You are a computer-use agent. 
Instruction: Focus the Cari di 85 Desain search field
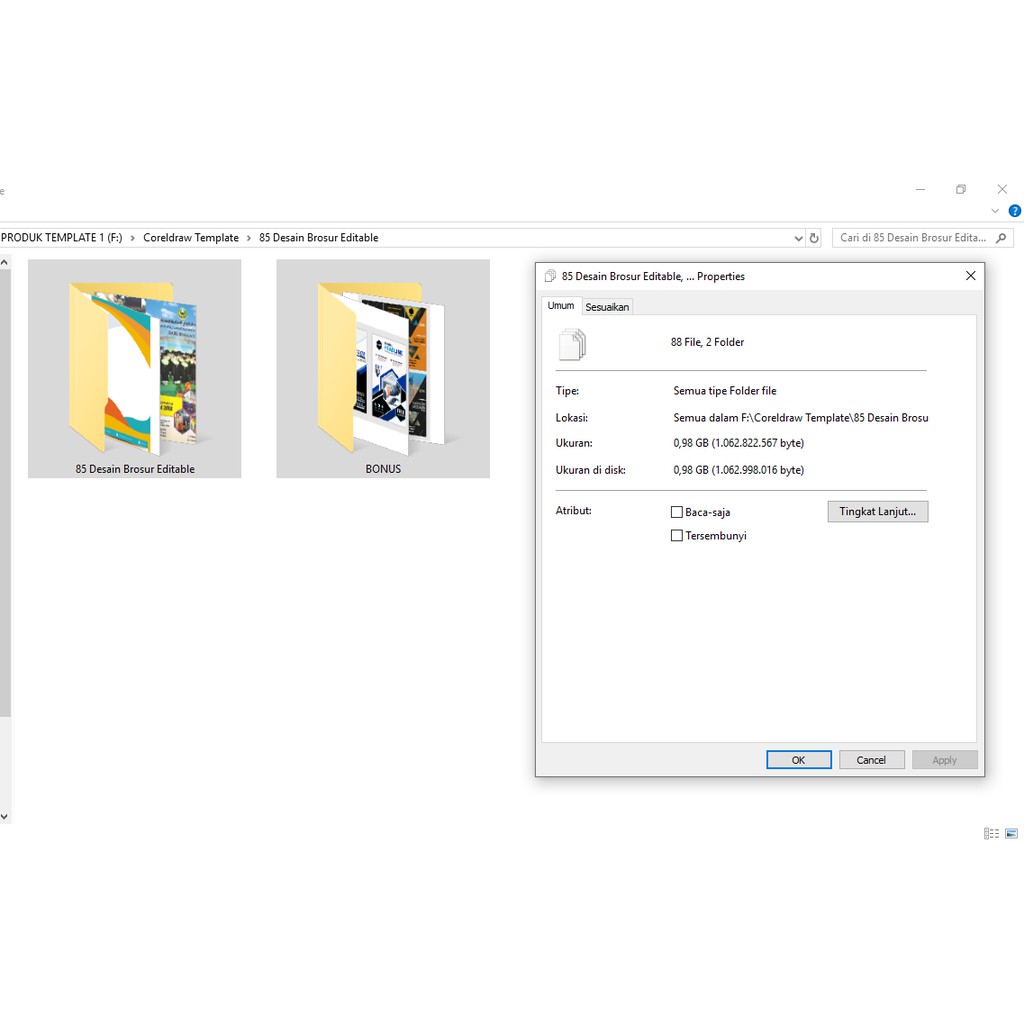[912, 238]
